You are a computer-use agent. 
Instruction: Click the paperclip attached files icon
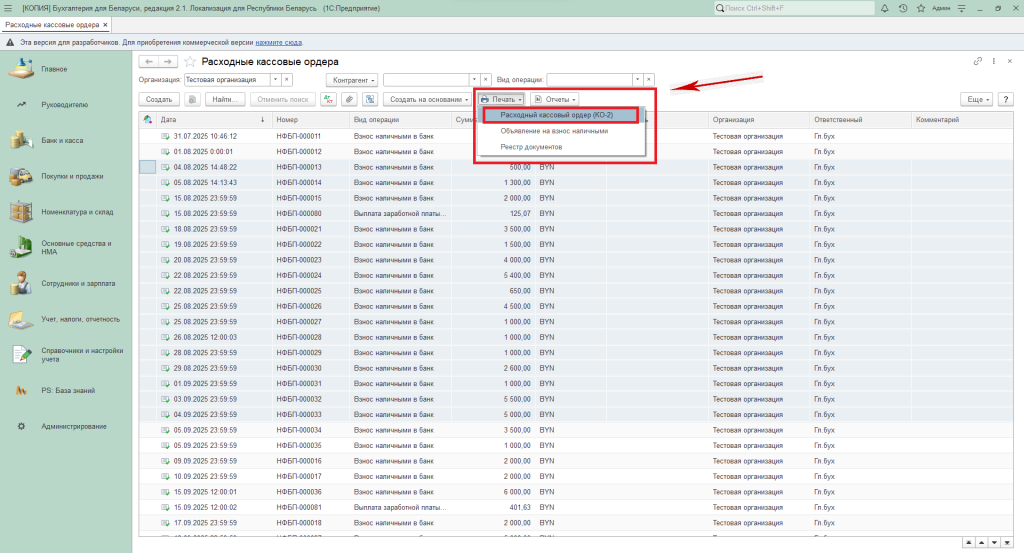tap(348, 100)
